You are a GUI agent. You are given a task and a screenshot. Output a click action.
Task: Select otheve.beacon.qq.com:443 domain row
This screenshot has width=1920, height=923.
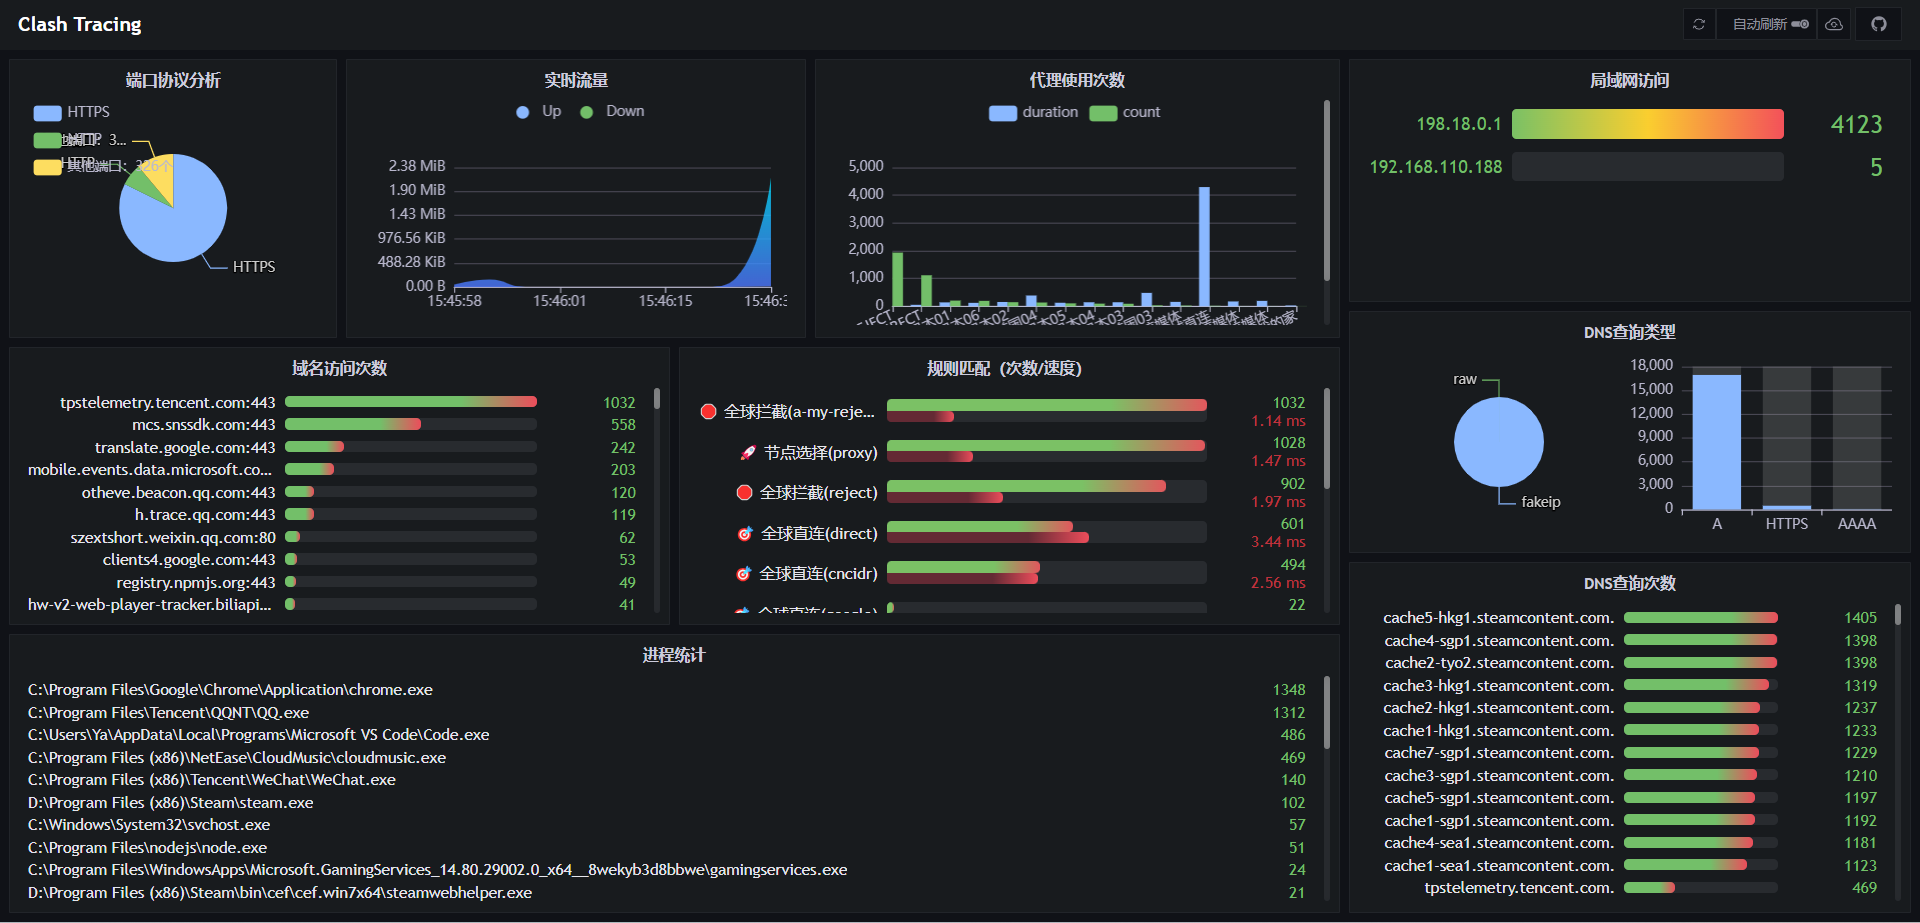[332, 492]
